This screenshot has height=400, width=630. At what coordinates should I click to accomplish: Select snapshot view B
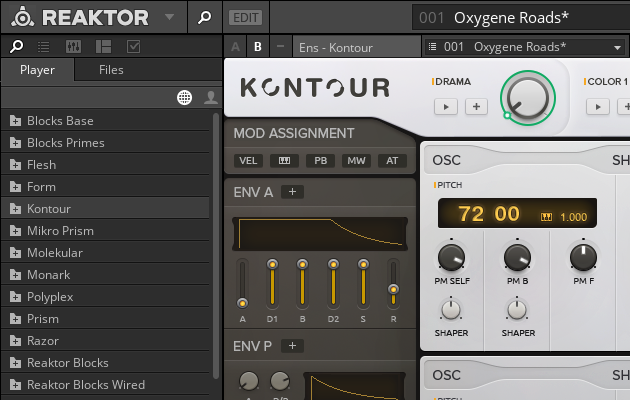pyautogui.click(x=258, y=47)
